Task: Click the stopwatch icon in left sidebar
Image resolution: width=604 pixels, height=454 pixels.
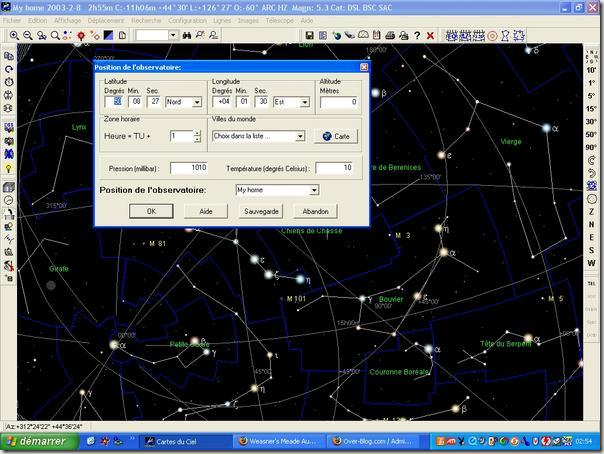Action: coord(8,82)
